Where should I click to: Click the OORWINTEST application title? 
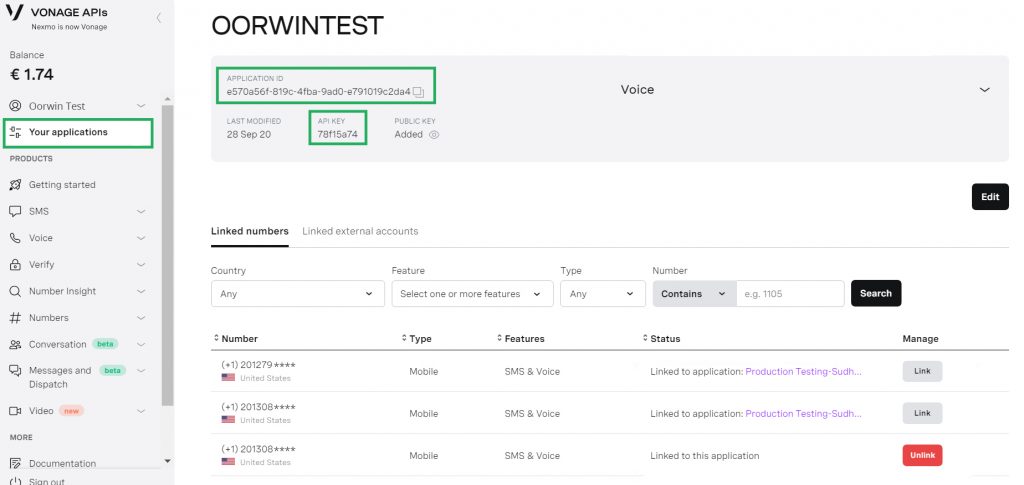297,25
